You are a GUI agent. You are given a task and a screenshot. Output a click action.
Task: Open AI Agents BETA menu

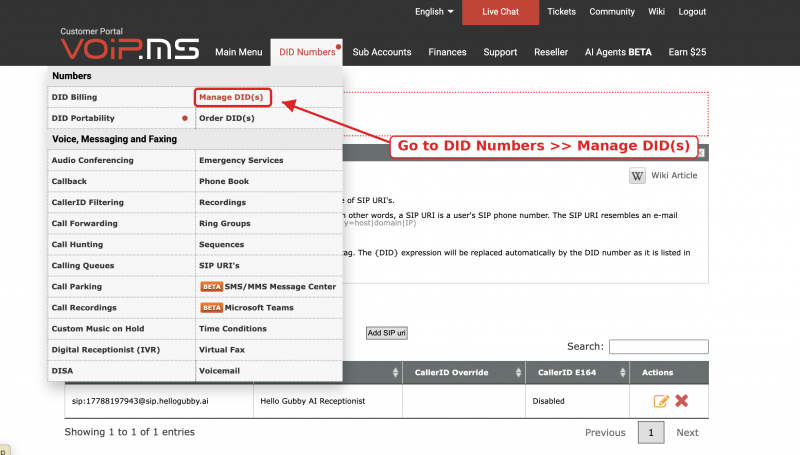(618, 52)
